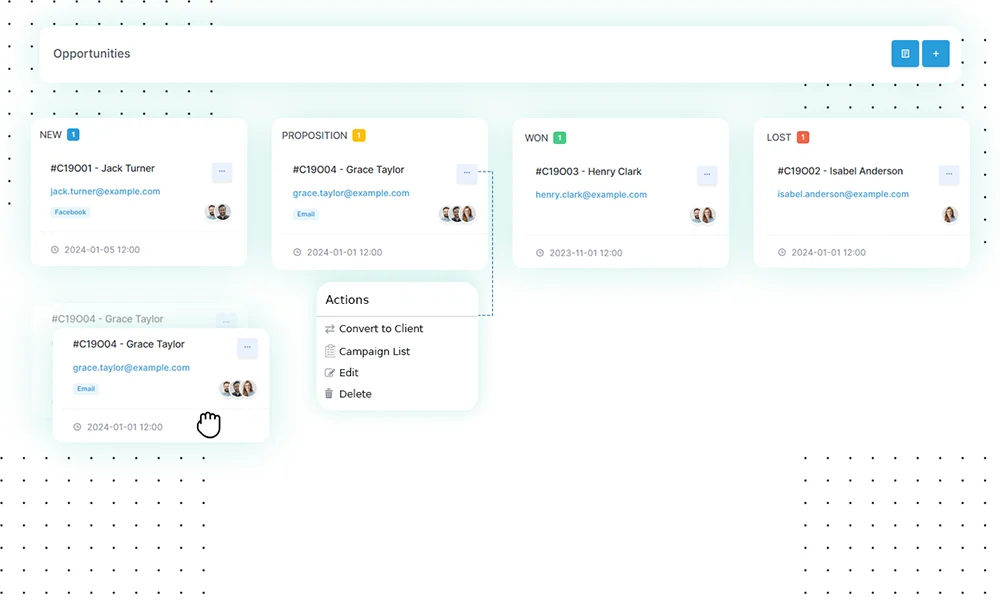Click the three-dot icon on dragged Grace Taylor card
This screenshot has height=614, width=1000.
[247, 348]
